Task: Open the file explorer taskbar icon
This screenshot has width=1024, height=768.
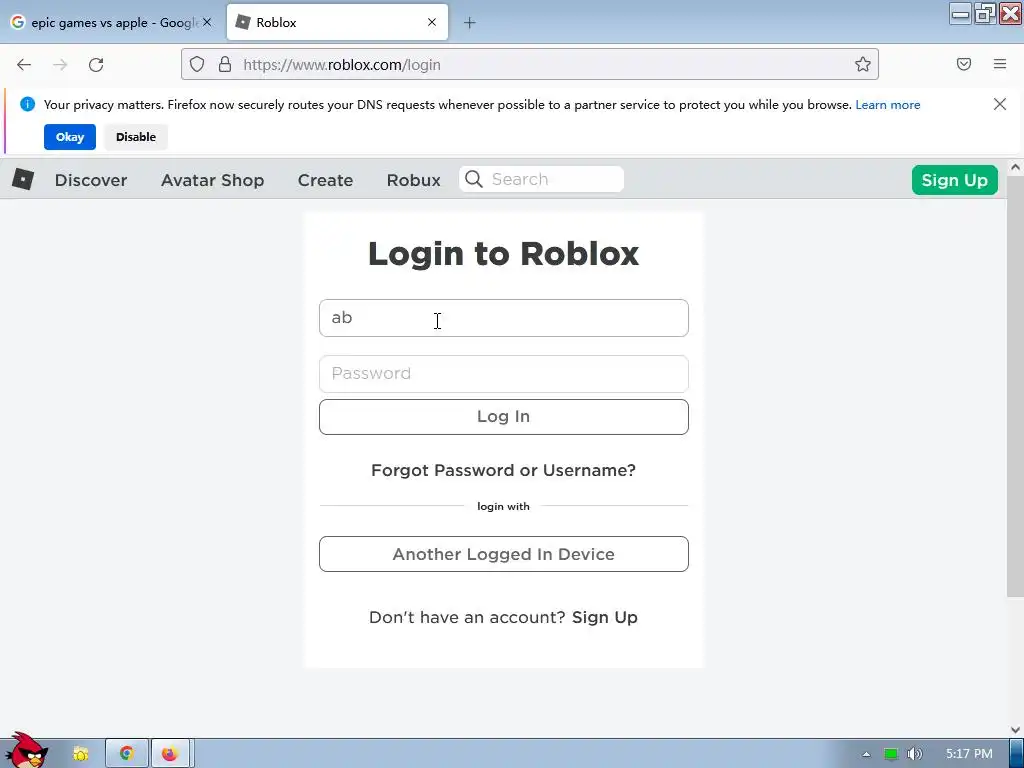Action: click(x=80, y=754)
